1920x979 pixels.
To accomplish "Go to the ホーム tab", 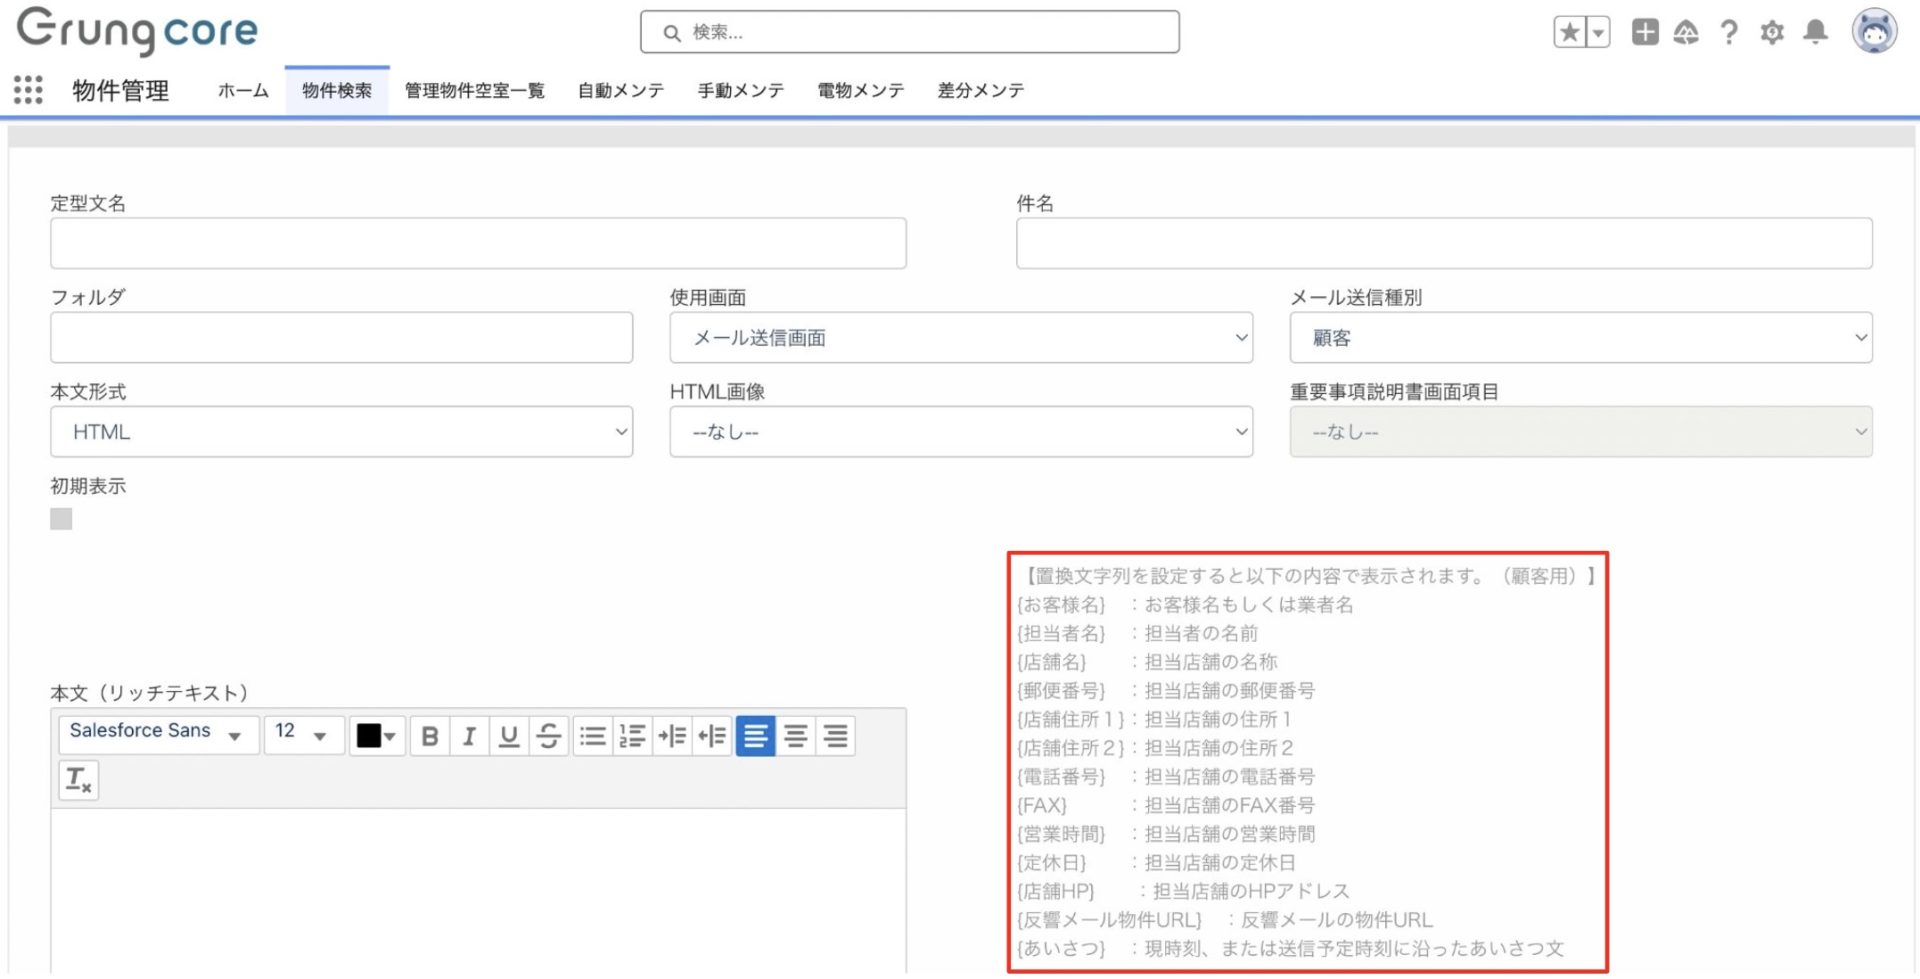I will pyautogui.click(x=243, y=91).
